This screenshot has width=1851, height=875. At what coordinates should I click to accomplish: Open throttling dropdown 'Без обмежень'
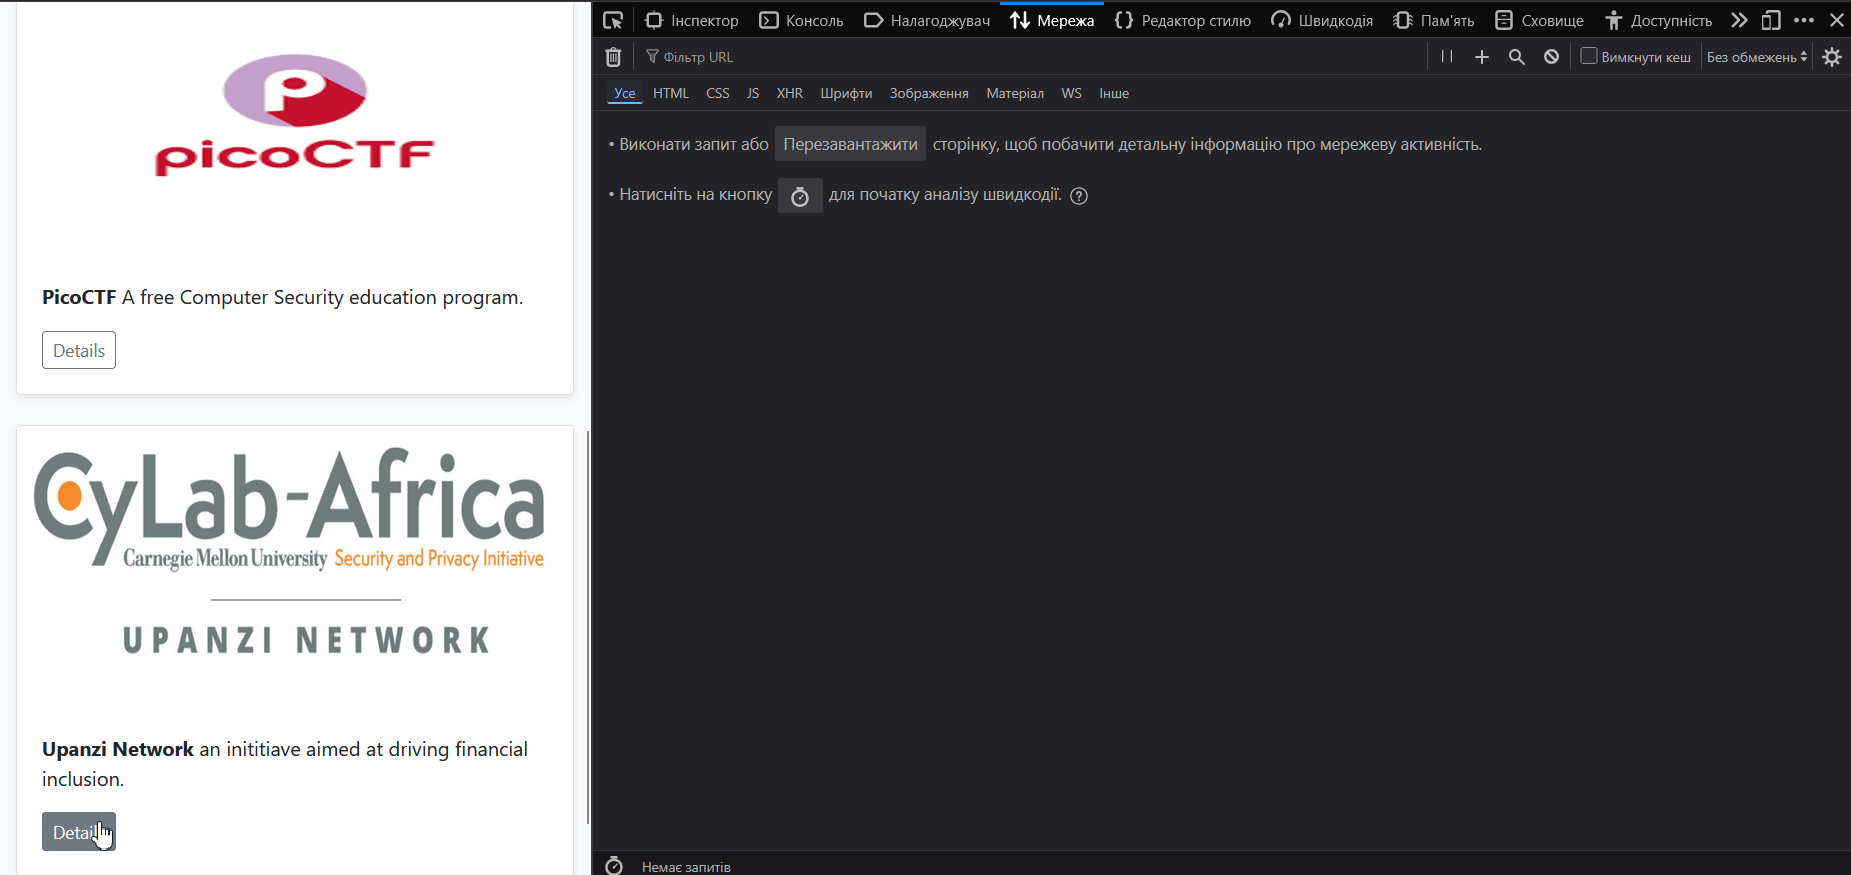[x=1756, y=57]
